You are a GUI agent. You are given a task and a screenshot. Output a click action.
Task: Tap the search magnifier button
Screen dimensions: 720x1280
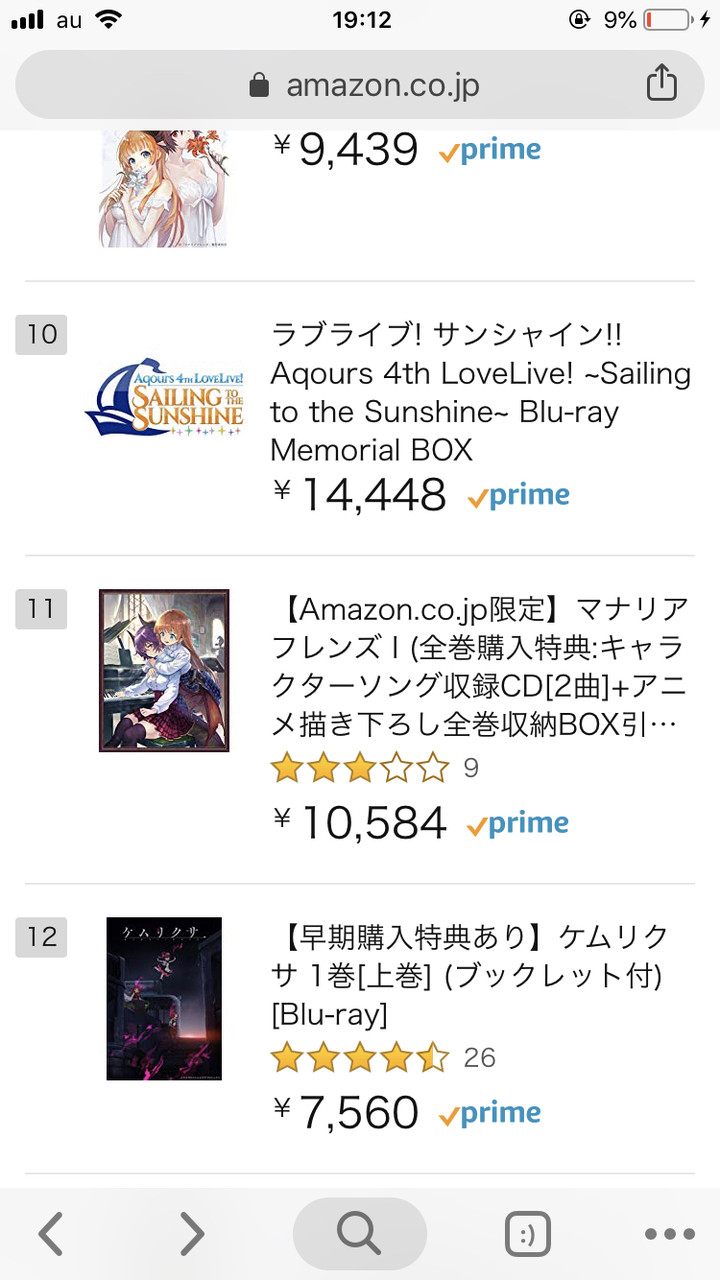(359, 1234)
